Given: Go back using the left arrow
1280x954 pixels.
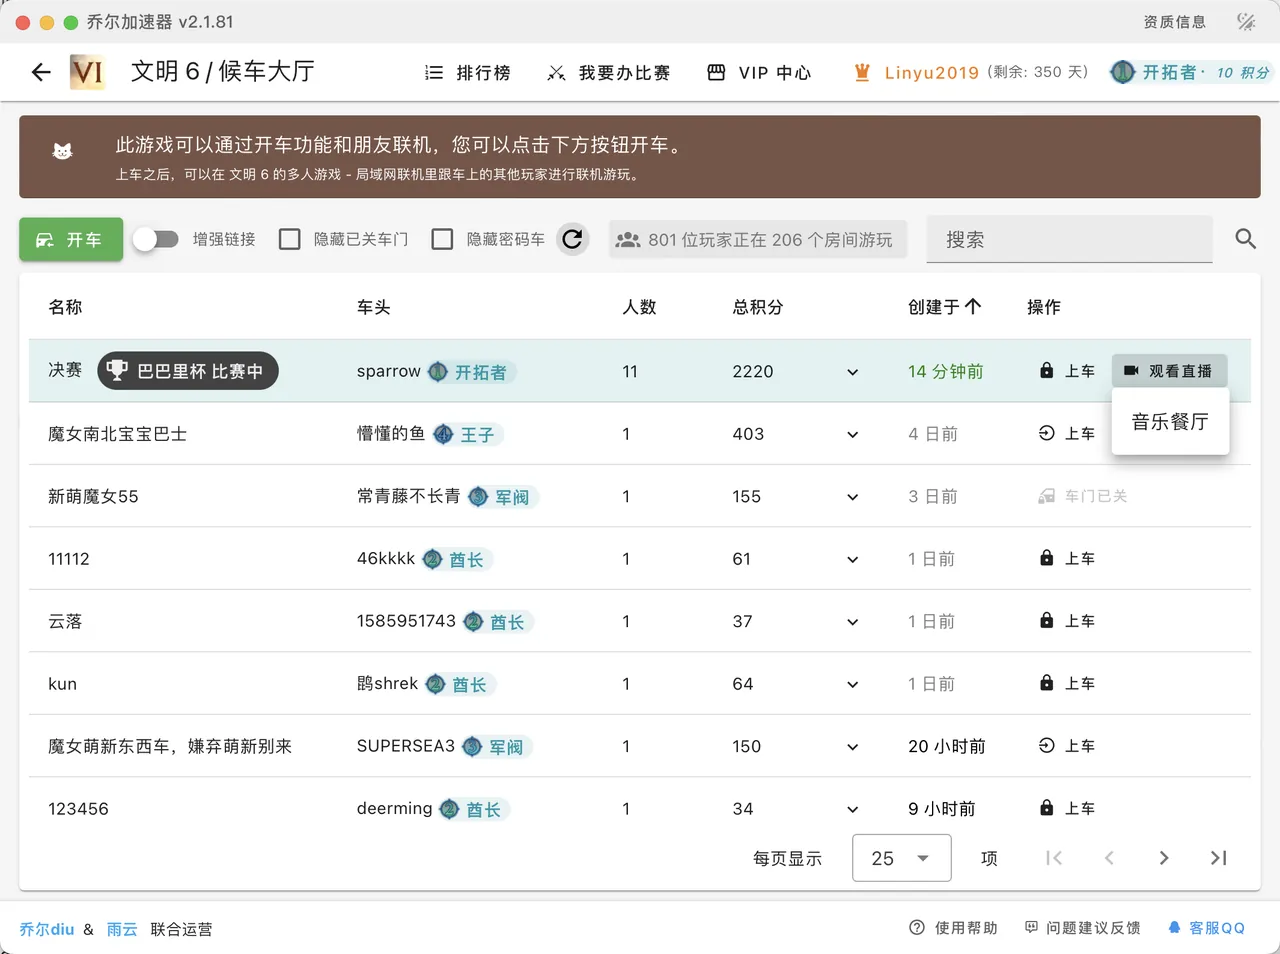Looking at the screenshot, I should [41, 72].
